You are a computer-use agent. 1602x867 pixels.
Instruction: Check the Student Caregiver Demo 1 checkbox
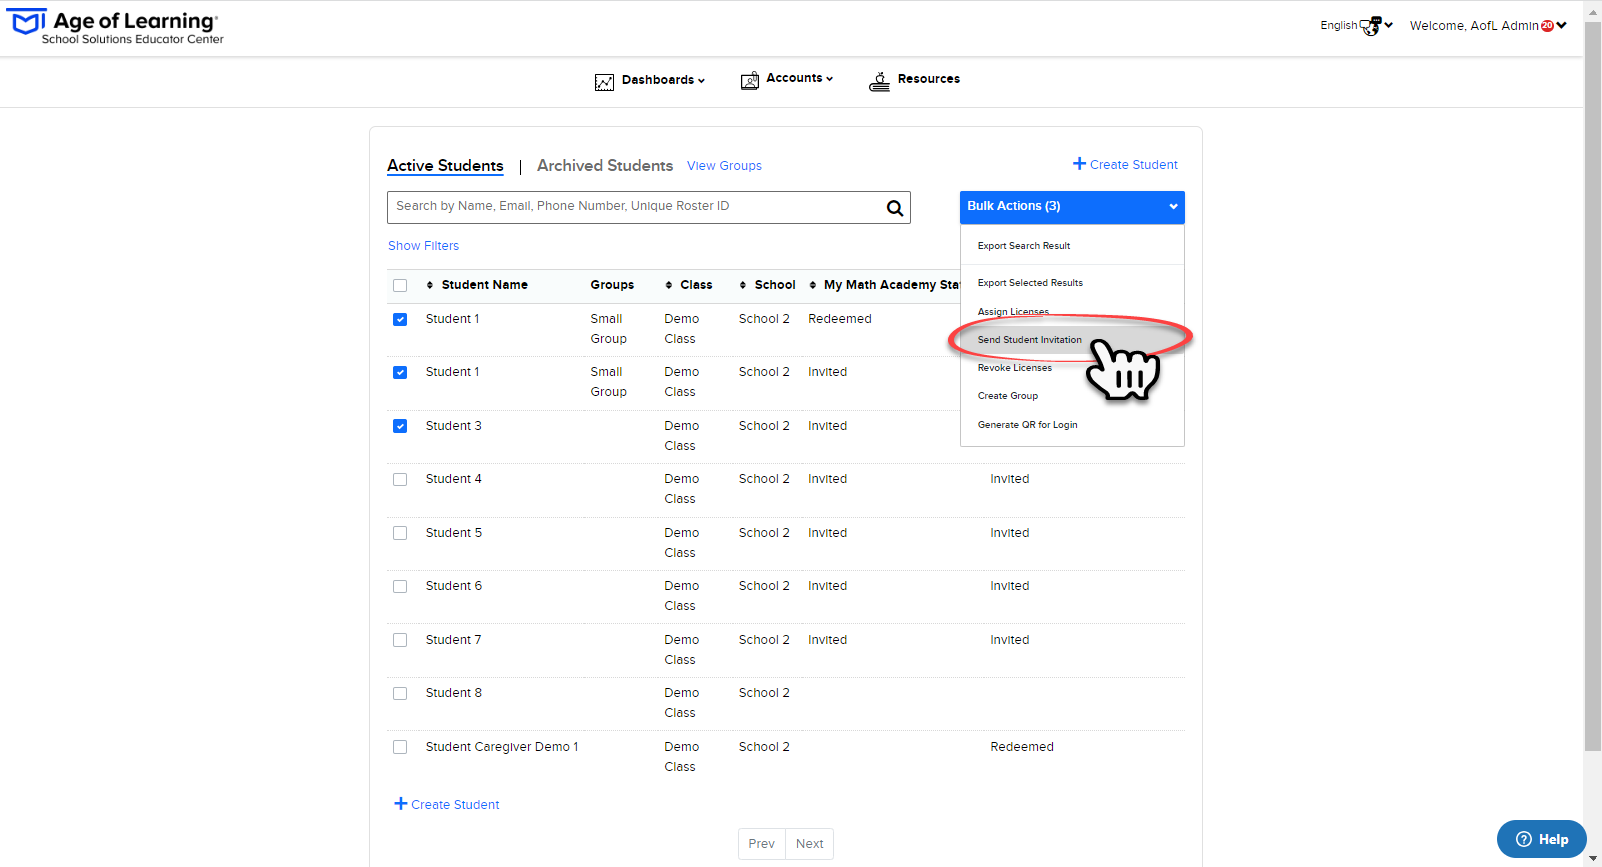[x=400, y=747]
